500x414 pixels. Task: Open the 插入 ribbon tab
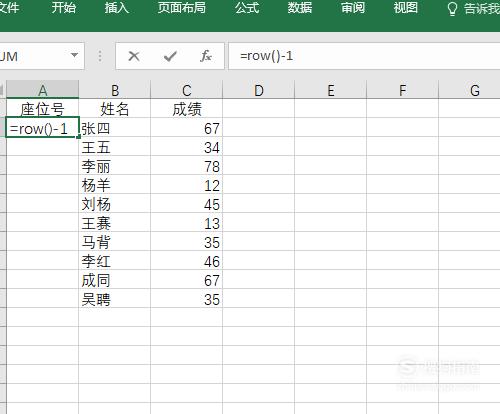117,8
